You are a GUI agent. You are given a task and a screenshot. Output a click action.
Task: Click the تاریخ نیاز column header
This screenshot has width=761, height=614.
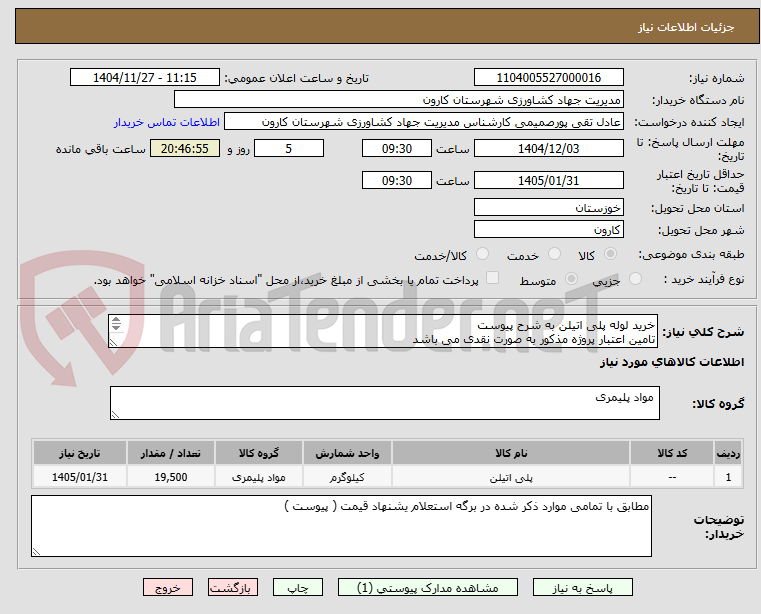[x=80, y=453]
